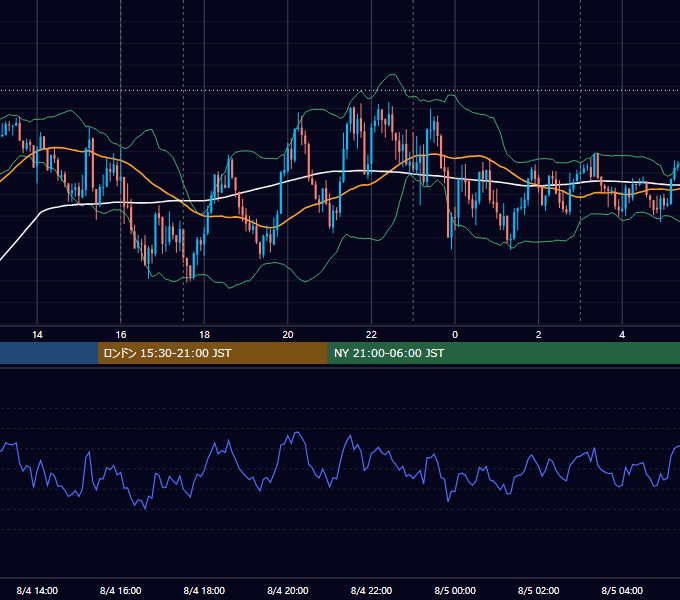Click the hour label 20 on the time axis
Screen dimensions: 680x600
click(288, 335)
